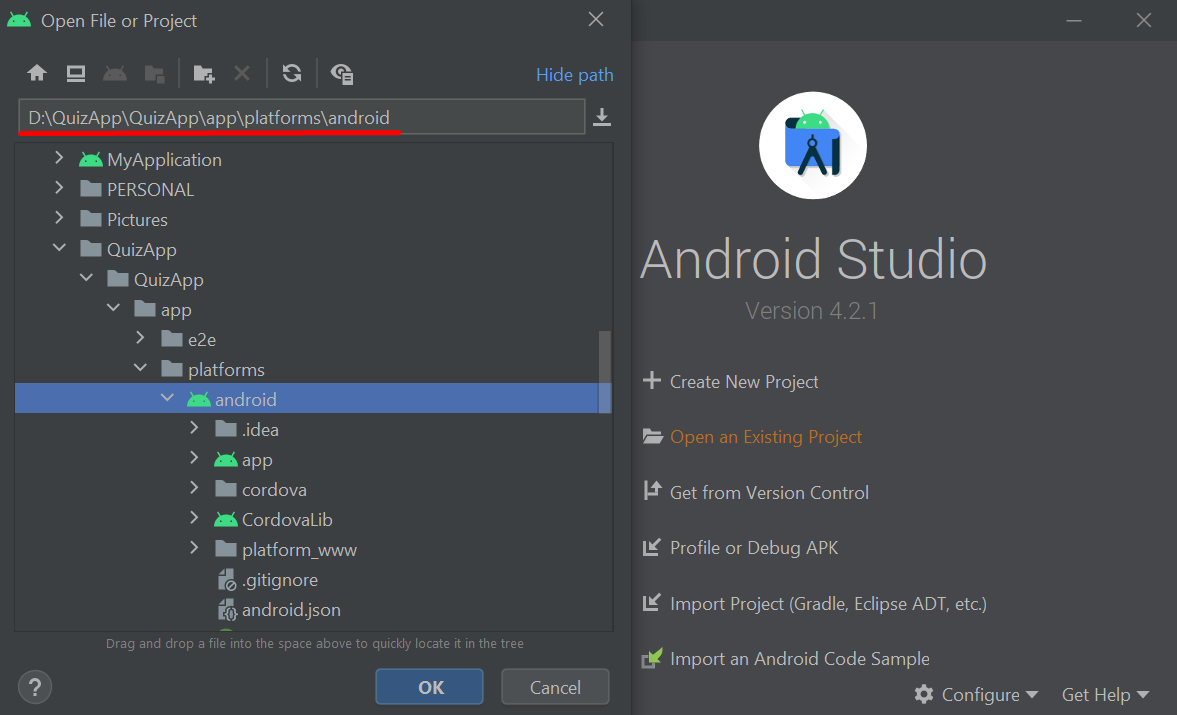
Task: Click Profile or Debug APK
Action: click(740, 548)
